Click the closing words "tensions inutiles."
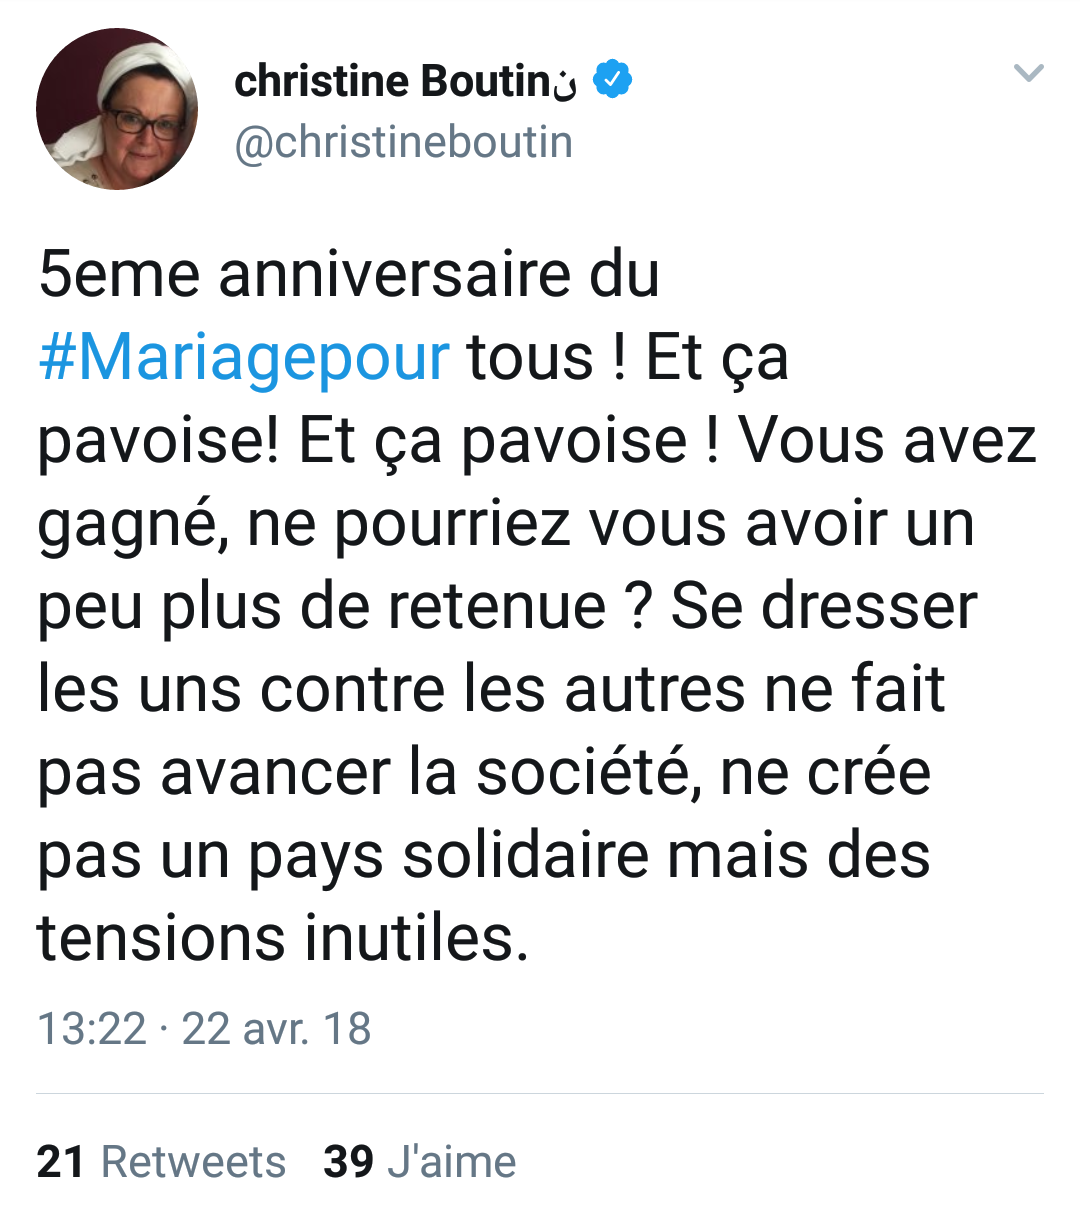This screenshot has height=1219, width=1080. (x=282, y=939)
